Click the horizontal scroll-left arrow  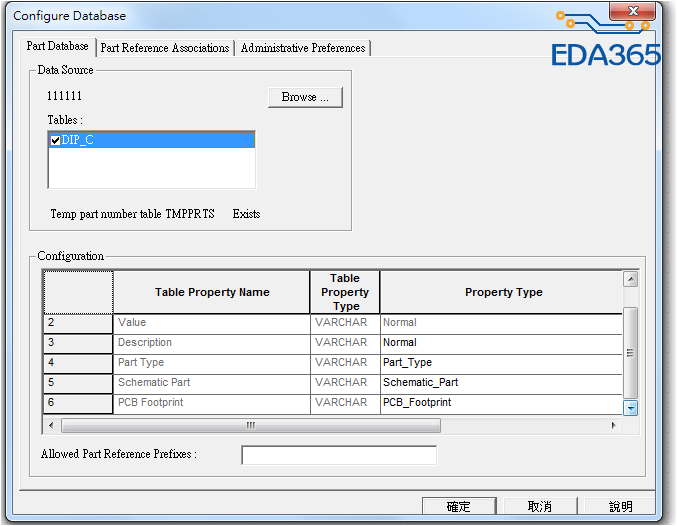click(51, 425)
